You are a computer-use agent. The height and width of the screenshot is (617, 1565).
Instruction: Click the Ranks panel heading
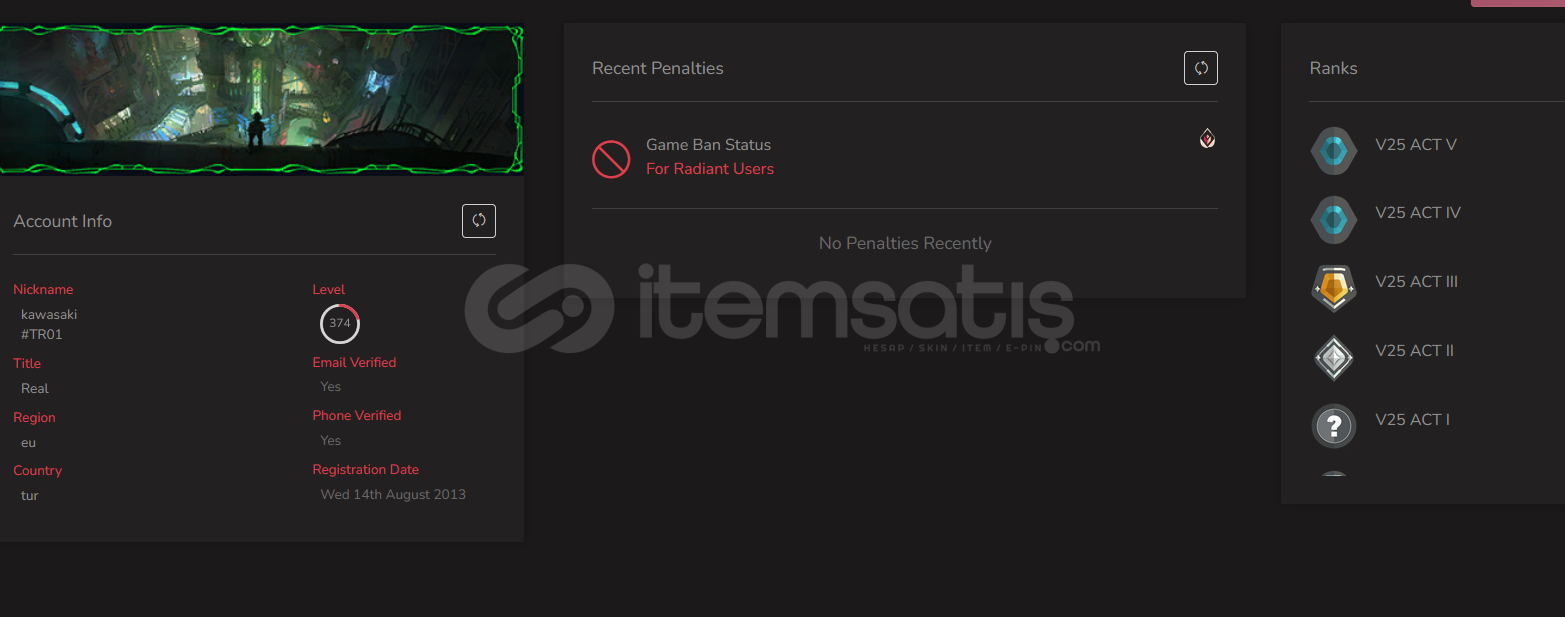[x=1334, y=68]
